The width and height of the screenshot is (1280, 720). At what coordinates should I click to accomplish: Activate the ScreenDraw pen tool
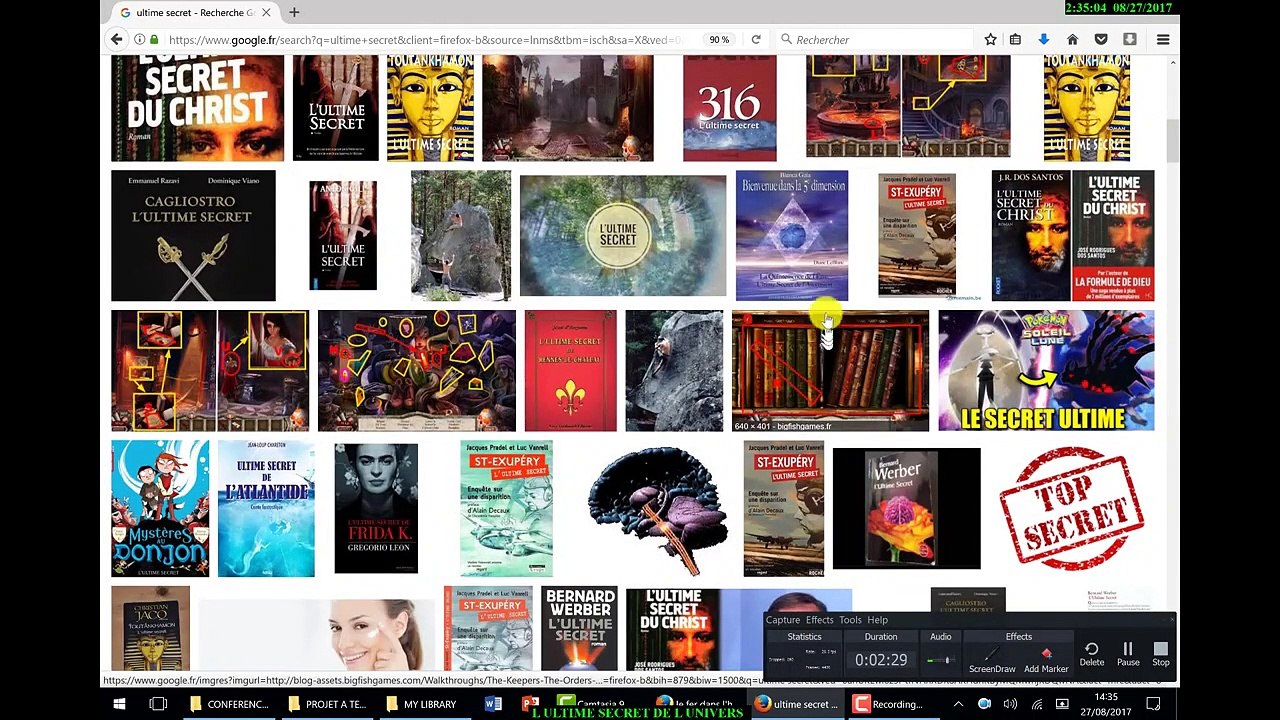992,660
